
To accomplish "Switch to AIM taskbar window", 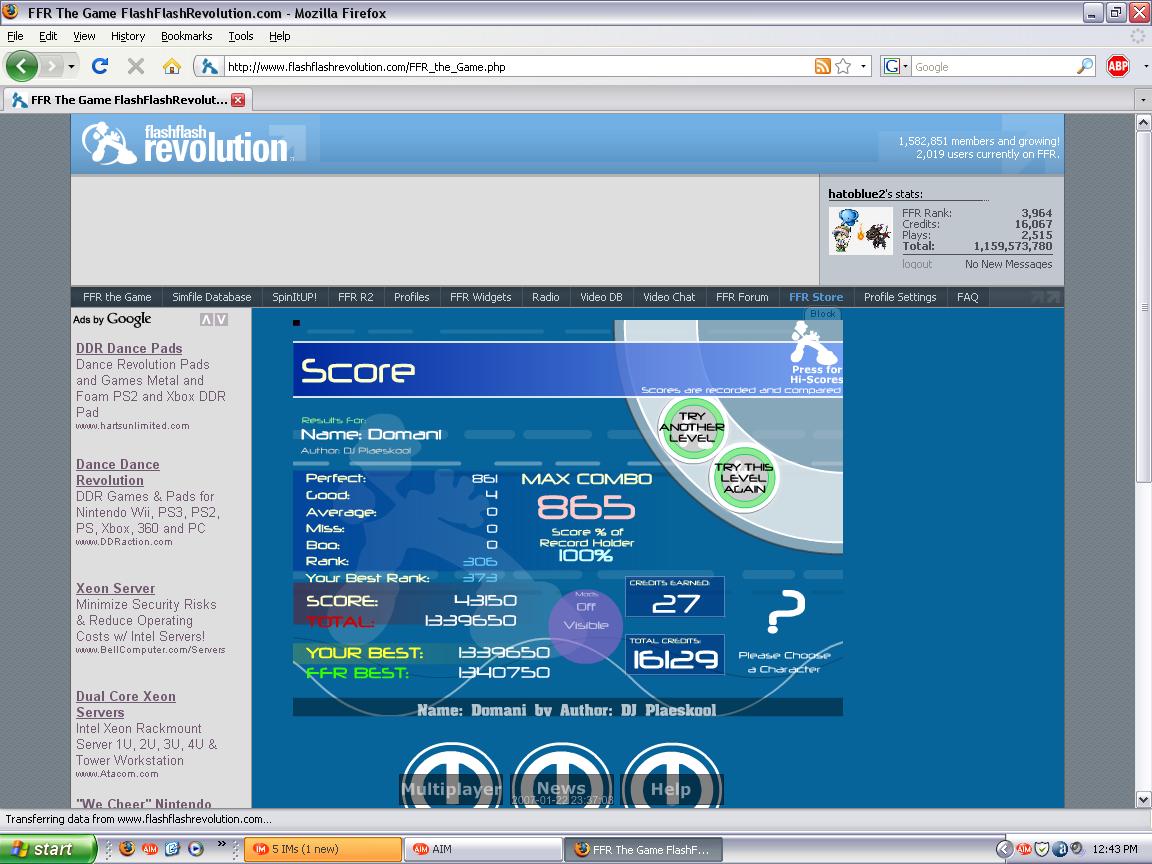I will click(x=483, y=849).
